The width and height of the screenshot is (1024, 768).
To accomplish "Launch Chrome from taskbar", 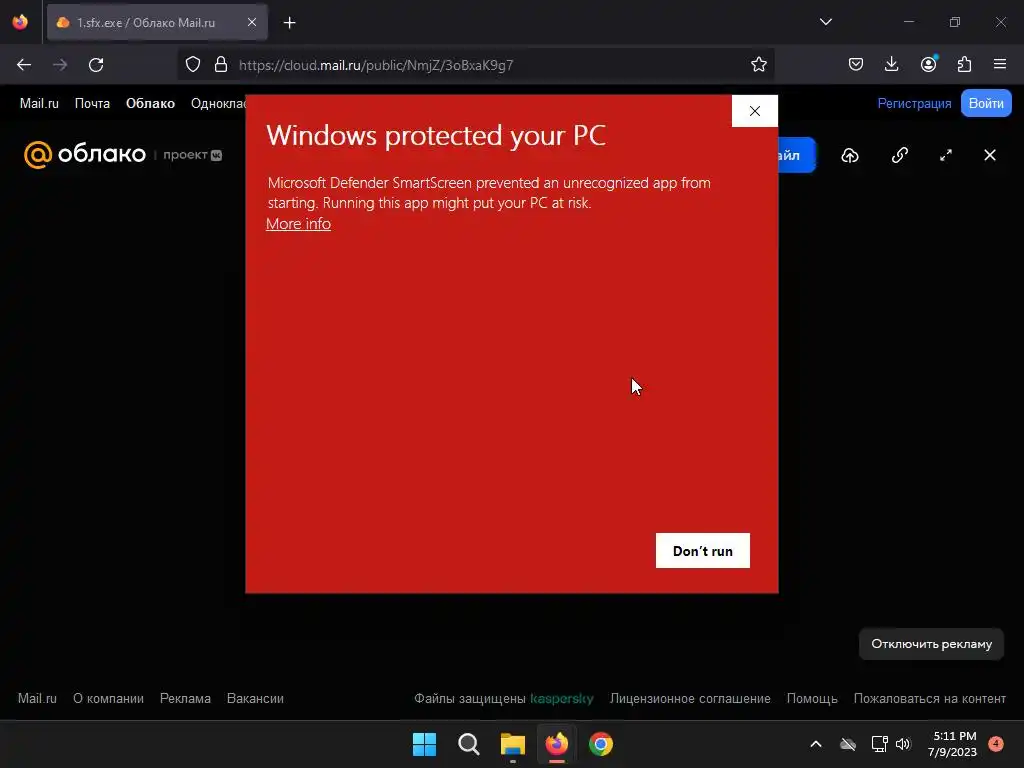I will click(x=601, y=744).
